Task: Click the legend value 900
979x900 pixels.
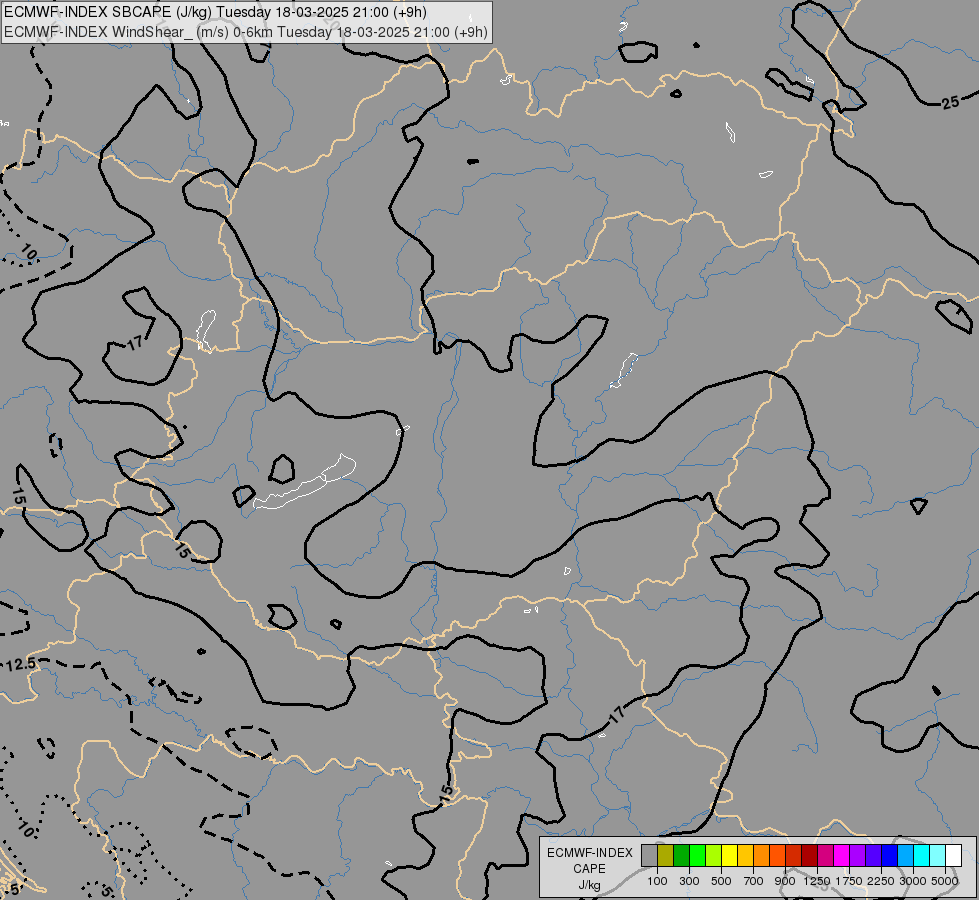Action: (x=785, y=881)
